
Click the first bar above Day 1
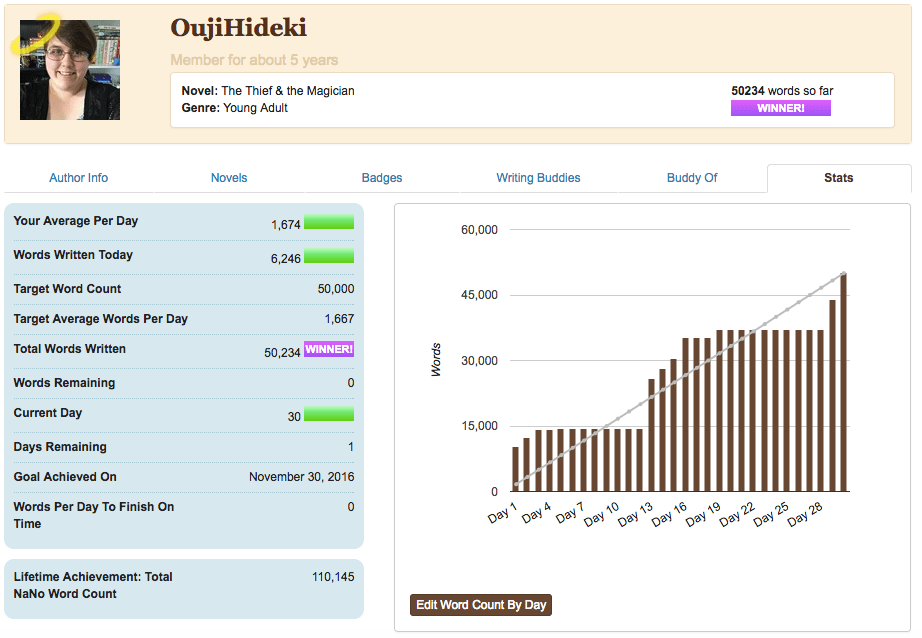(x=516, y=469)
